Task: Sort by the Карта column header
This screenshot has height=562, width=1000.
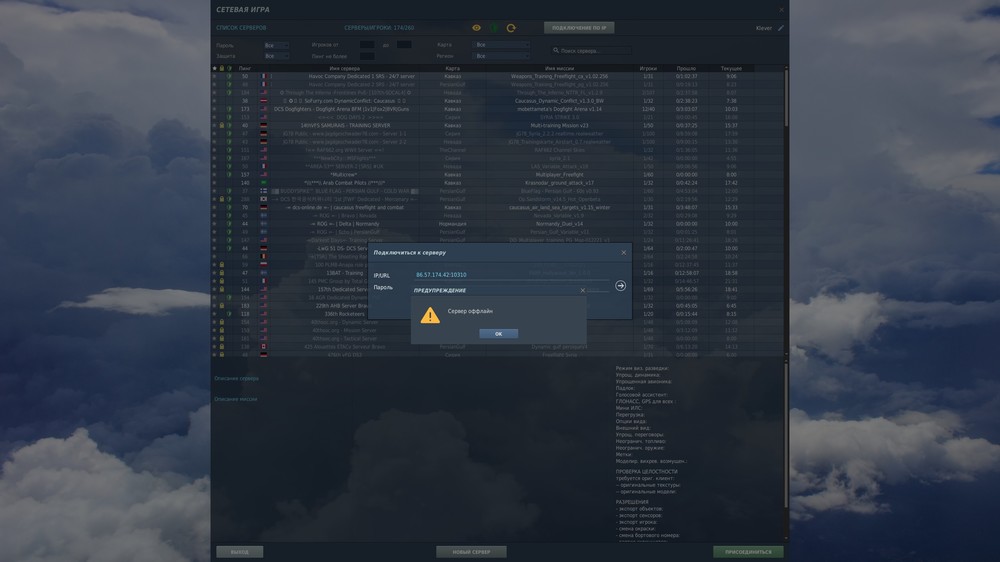Action: 452,68
